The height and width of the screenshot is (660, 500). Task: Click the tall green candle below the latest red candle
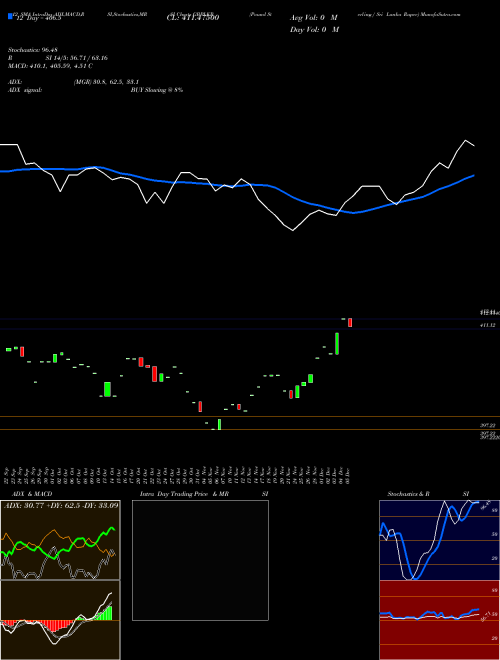tap(337, 343)
